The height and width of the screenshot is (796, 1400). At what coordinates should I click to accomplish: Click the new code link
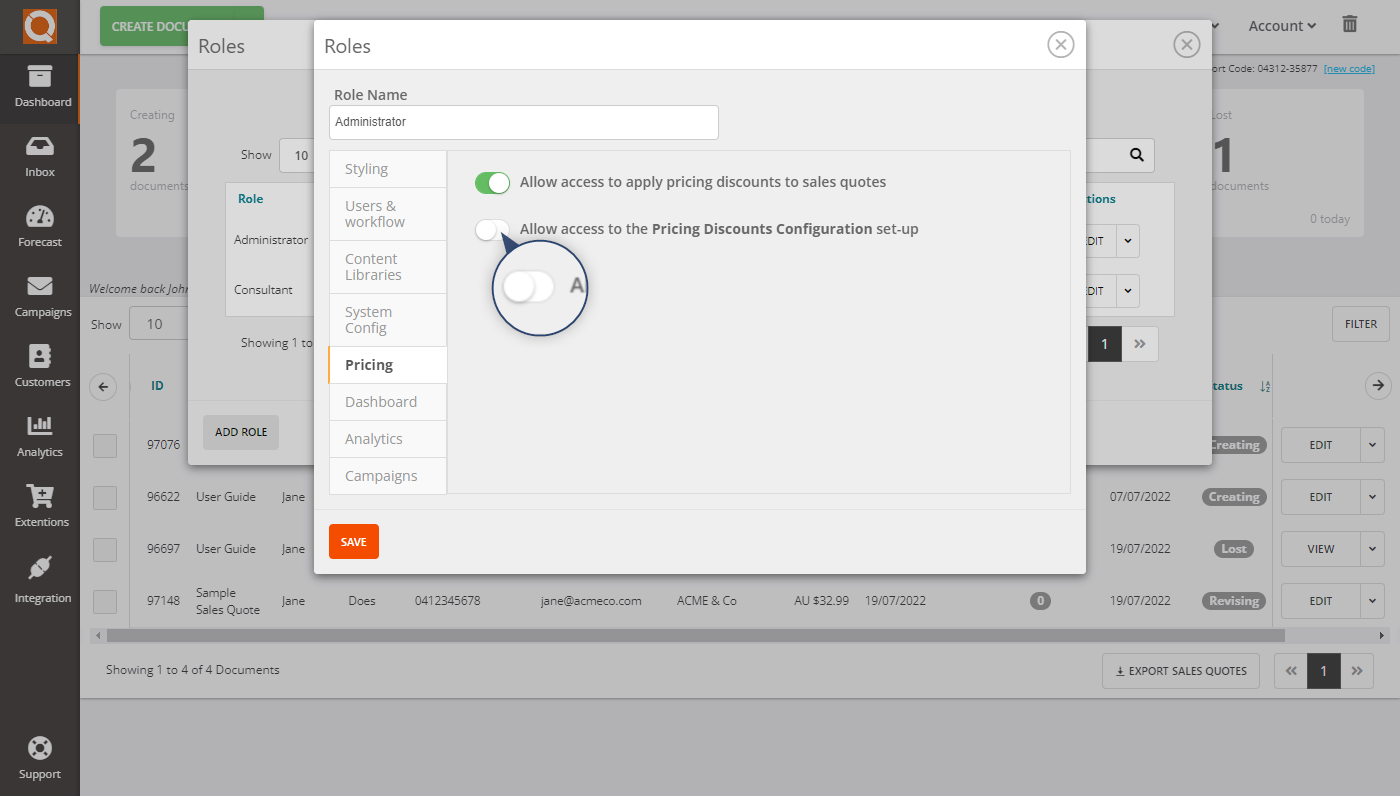(x=1349, y=68)
